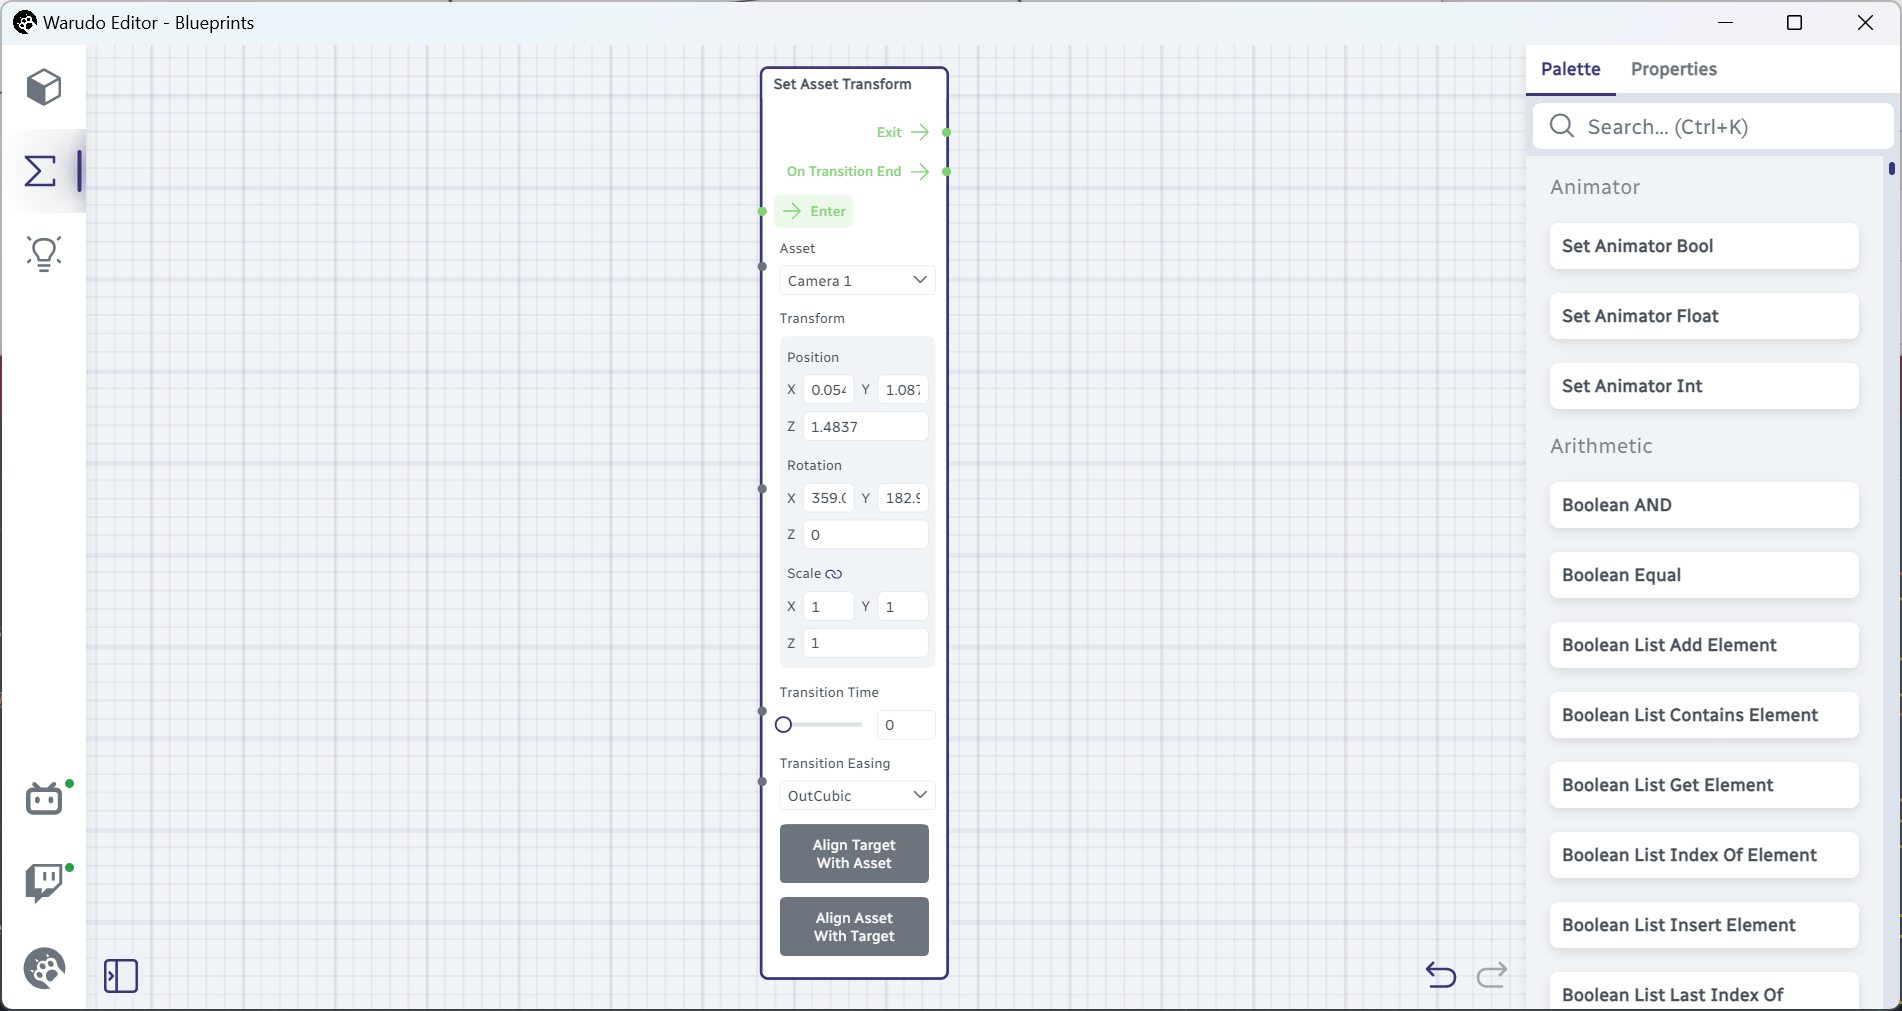Image resolution: width=1902 pixels, height=1011 pixels.
Task: Click the Transition Time data input port
Action: [x=762, y=711]
